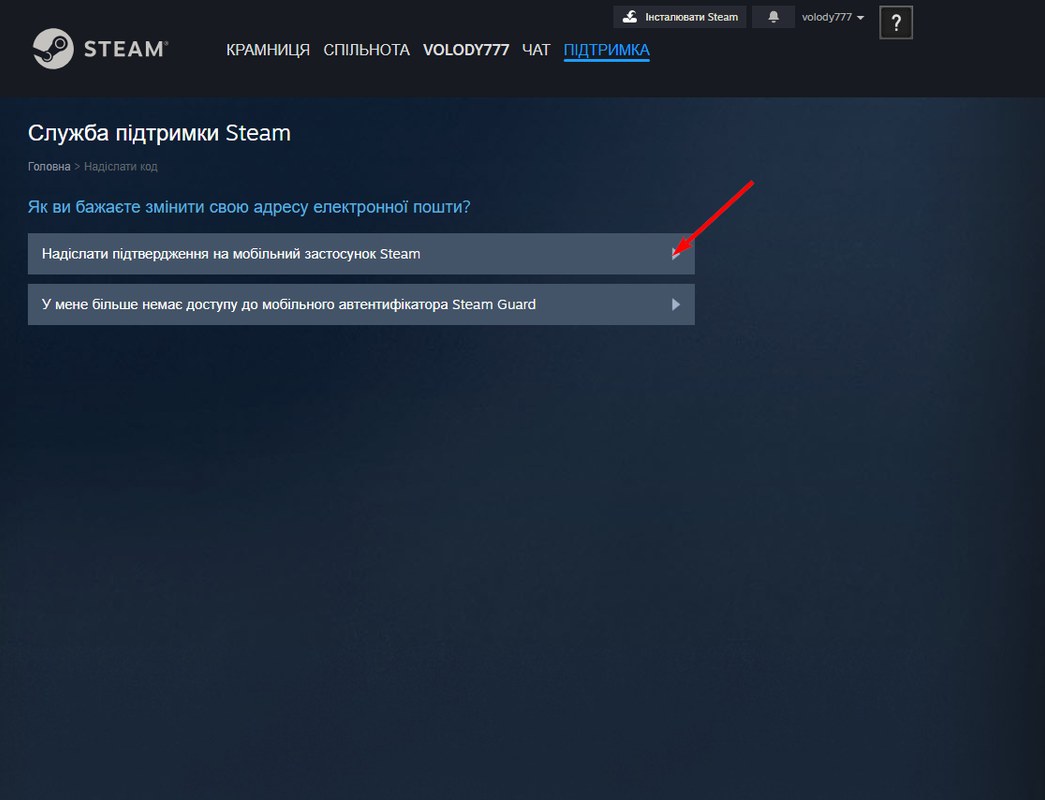Click the Інсталювати Steam button
The height and width of the screenshot is (800, 1045).
click(x=680, y=17)
